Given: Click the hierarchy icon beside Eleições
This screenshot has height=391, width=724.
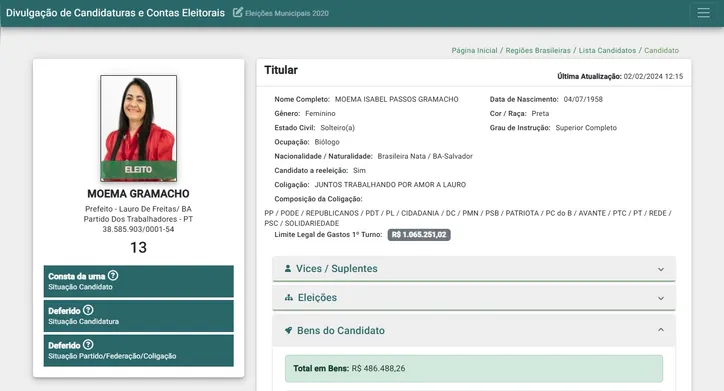Looking at the screenshot, I should (x=289, y=298).
